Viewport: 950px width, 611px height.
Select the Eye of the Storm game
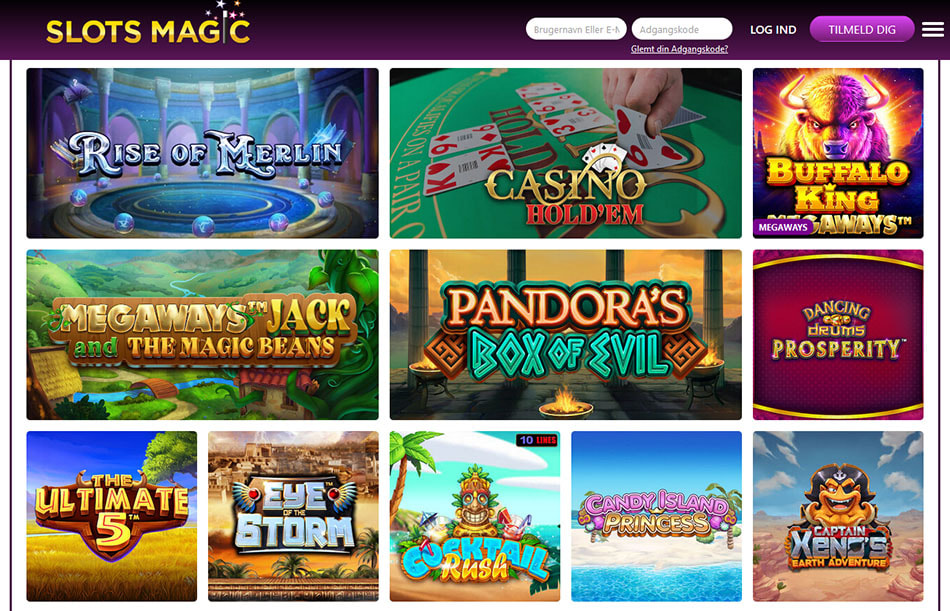(x=293, y=516)
